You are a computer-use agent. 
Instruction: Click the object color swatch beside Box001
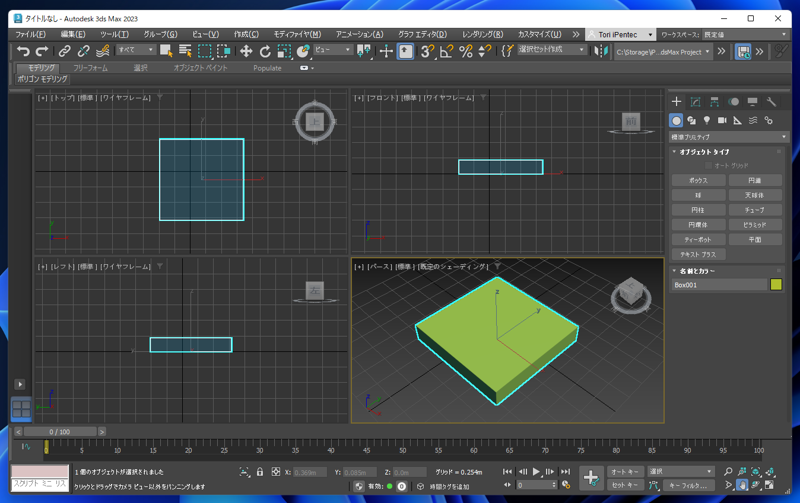pyautogui.click(x=776, y=285)
